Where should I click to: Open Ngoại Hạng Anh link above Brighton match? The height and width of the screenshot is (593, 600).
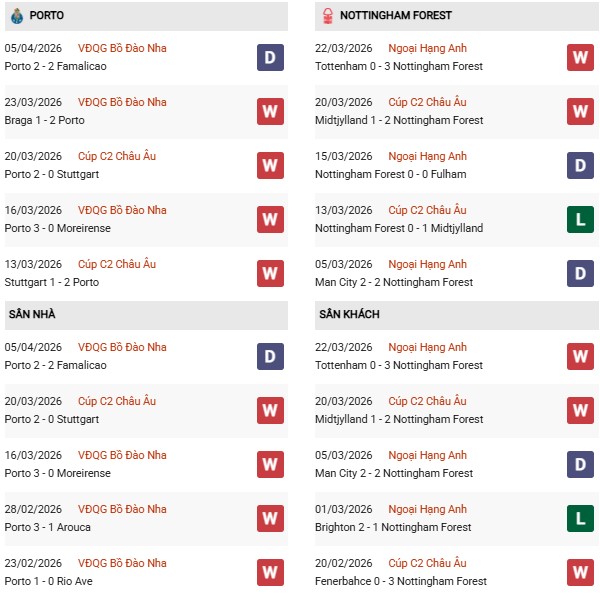tap(428, 509)
